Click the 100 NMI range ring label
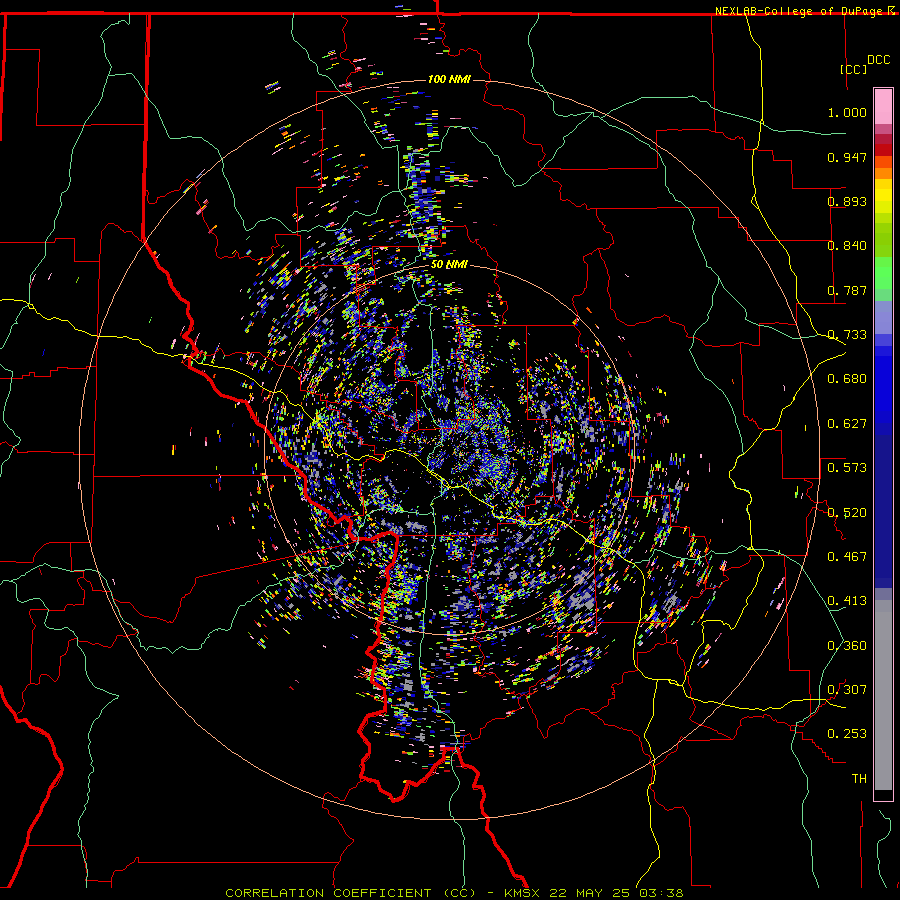The height and width of the screenshot is (900, 900). [449, 79]
